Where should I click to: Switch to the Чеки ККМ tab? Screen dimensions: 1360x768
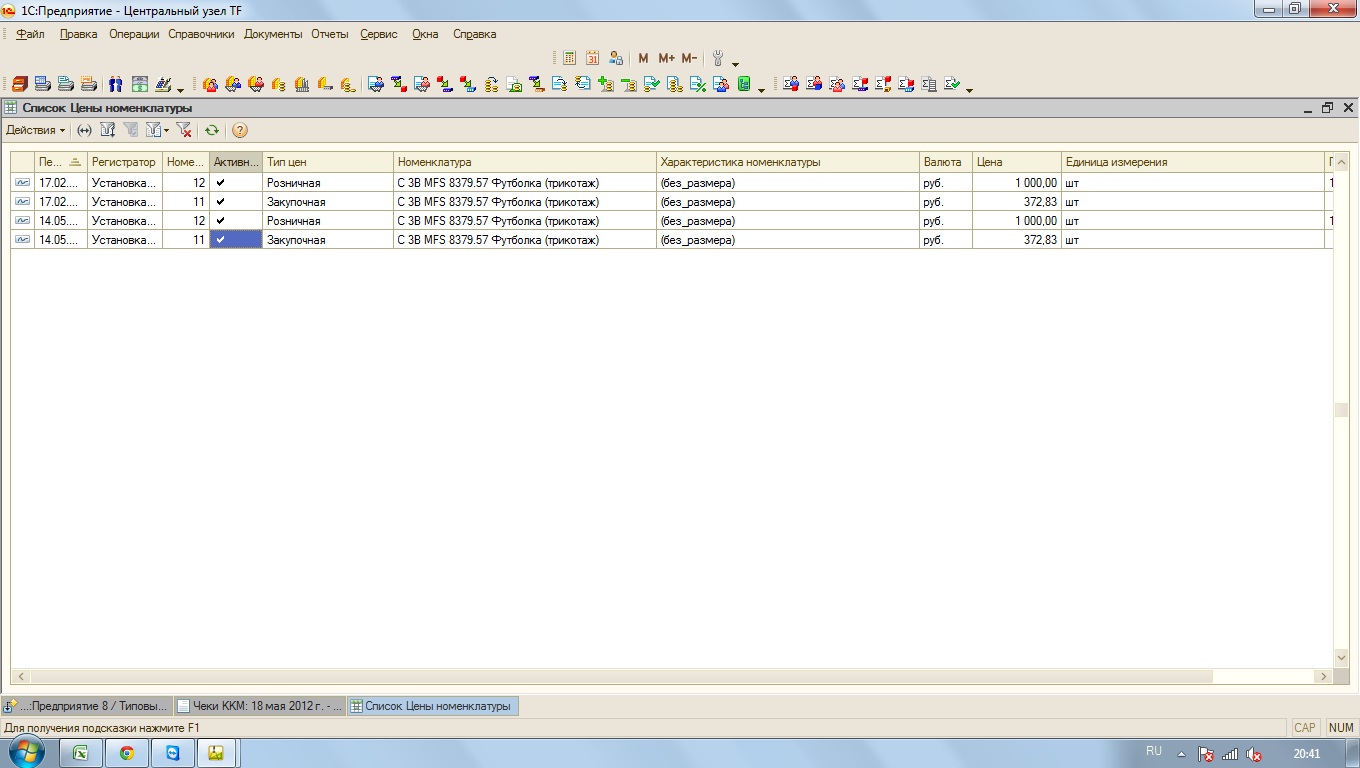260,706
